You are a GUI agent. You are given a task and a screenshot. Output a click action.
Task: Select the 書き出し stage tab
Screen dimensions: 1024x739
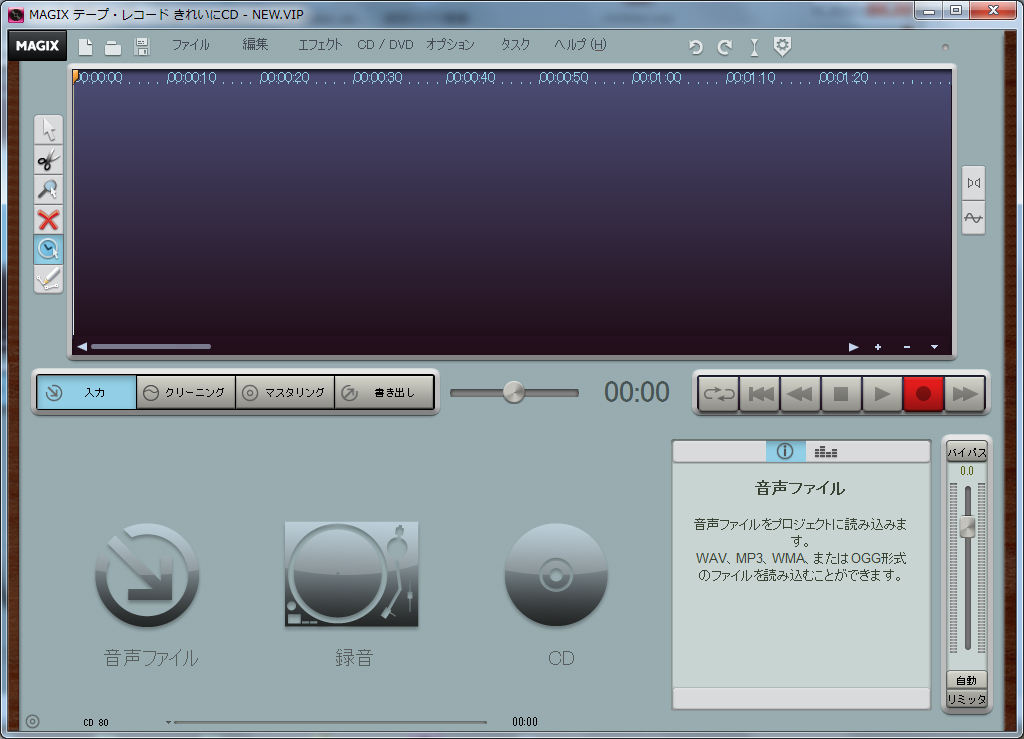tap(385, 392)
